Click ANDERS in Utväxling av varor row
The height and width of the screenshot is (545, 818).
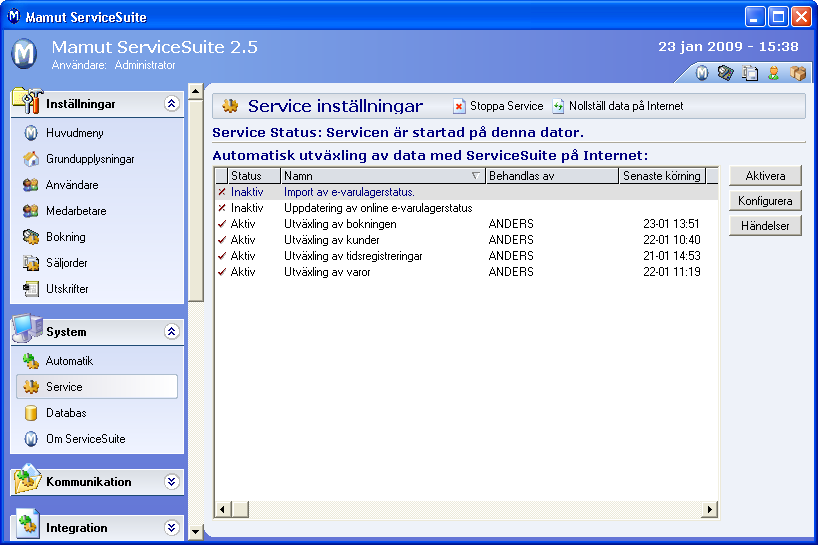point(511,272)
